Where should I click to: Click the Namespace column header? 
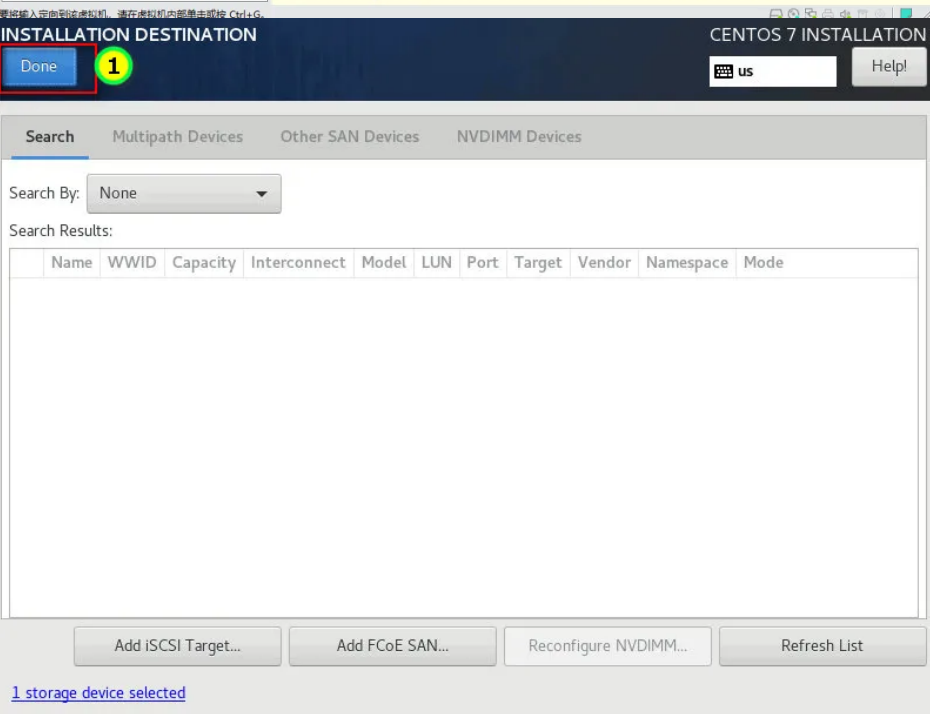(x=687, y=263)
